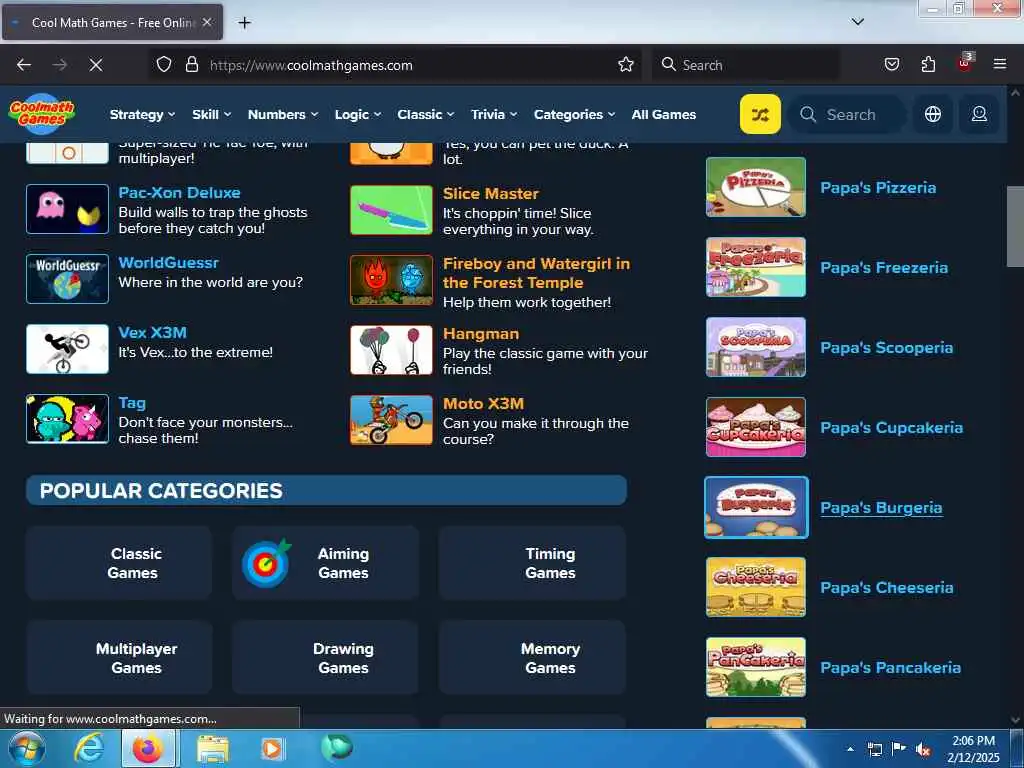This screenshot has height=768, width=1024.
Task: Click the muted volume tray icon
Action: (923, 750)
